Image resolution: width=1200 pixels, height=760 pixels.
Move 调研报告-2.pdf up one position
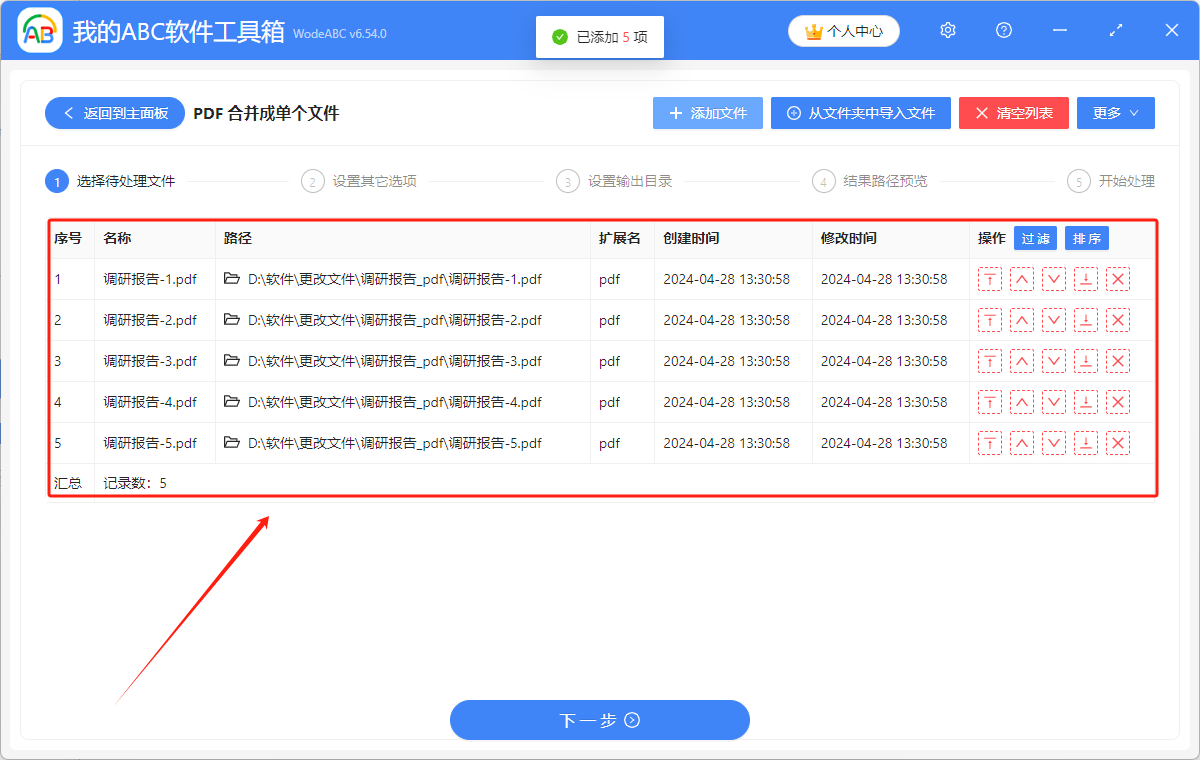(1021, 321)
